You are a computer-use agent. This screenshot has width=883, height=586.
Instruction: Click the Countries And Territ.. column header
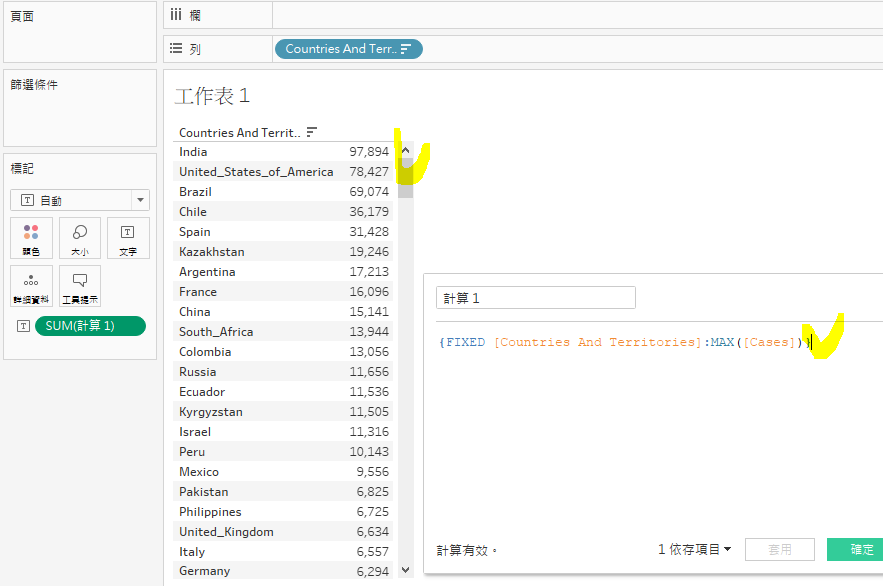tap(239, 133)
